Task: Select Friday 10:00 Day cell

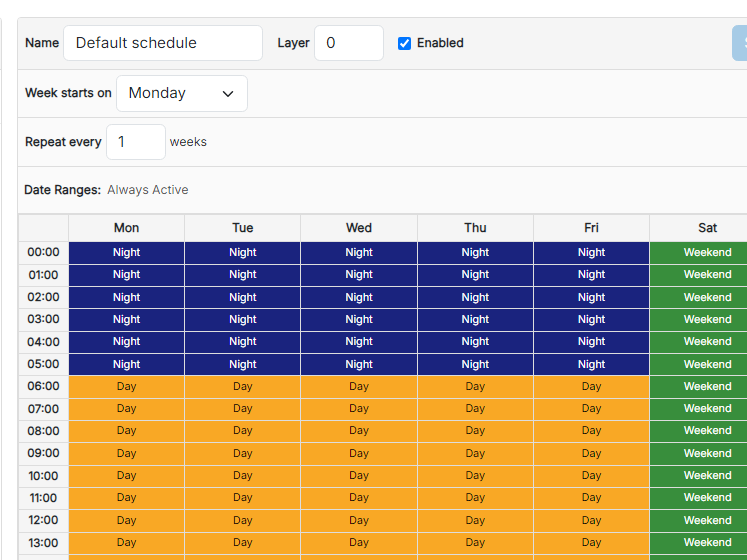Action: (591, 476)
